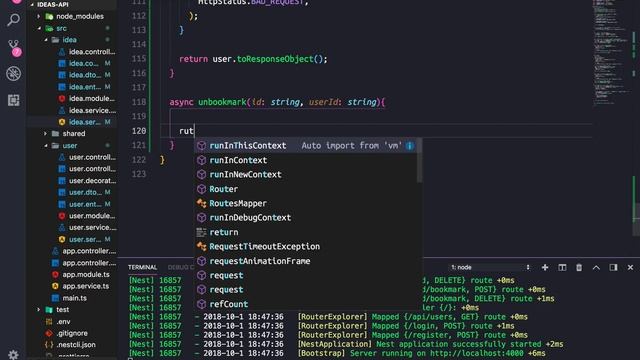Image resolution: width=640 pixels, height=360 pixels.
Task: Expand the shared folder
Action: click(x=73, y=133)
